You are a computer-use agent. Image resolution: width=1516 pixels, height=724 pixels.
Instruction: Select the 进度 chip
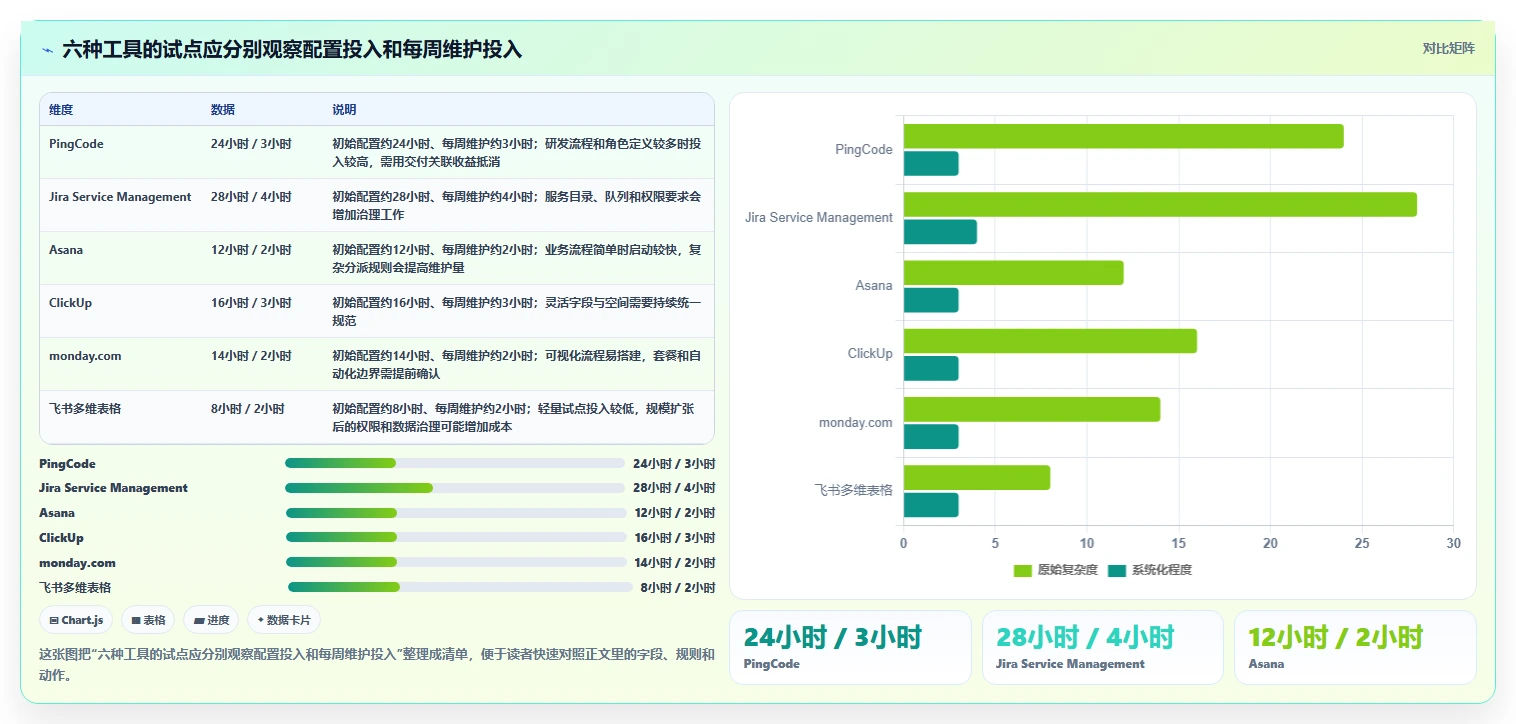pyautogui.click(x=211, y=620)
